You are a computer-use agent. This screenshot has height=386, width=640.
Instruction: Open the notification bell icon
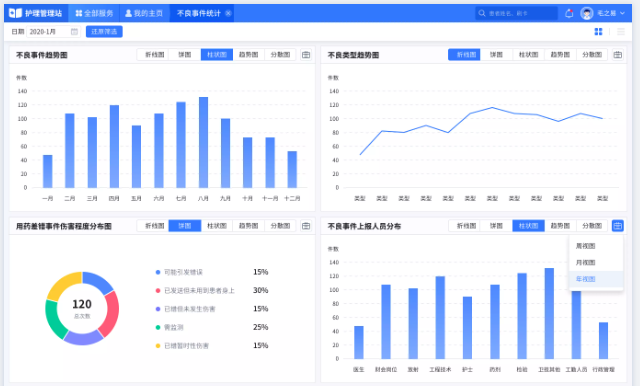[x=569, y=13]
